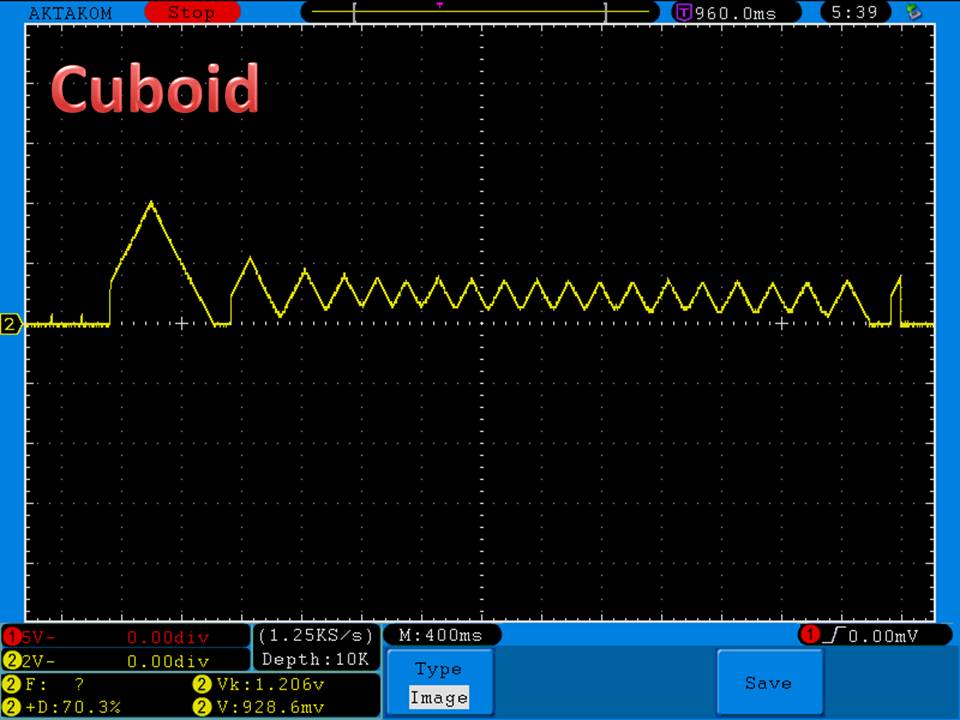Select the channel 1 red indicator icon
This screenshot has width=960, height=720.
pyautogui.click(x=12, y=637)
